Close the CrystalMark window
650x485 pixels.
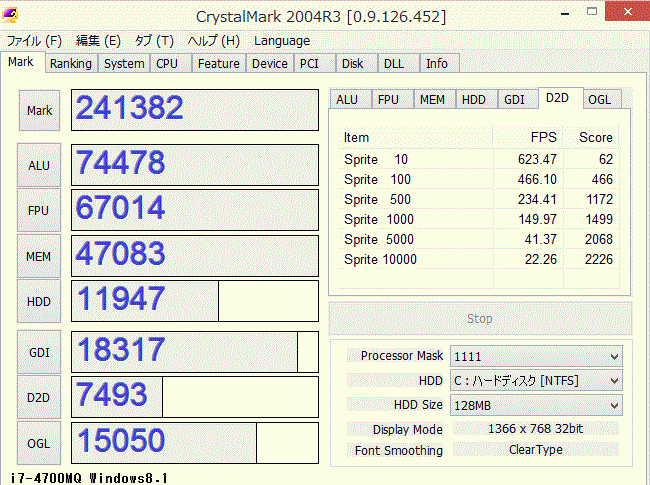(x=628, y=11)
